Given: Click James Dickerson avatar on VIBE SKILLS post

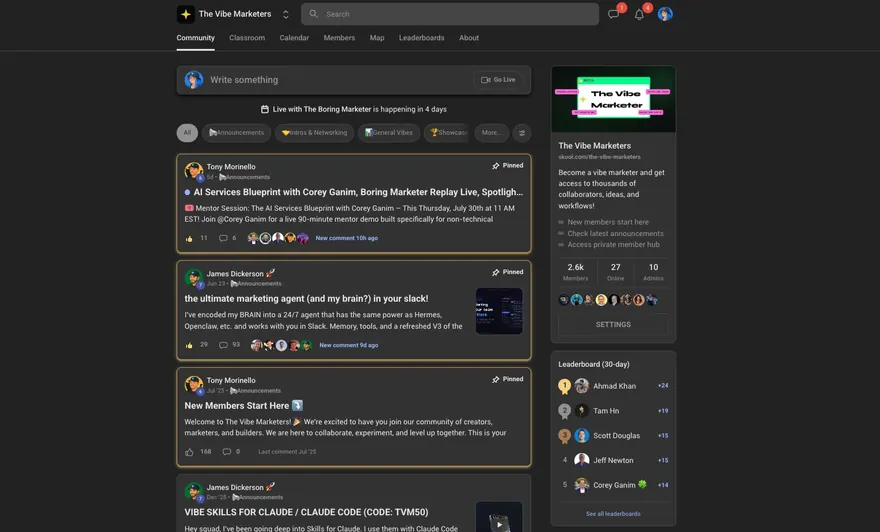Looking at the screenshot, I should (x=194, y=491).
